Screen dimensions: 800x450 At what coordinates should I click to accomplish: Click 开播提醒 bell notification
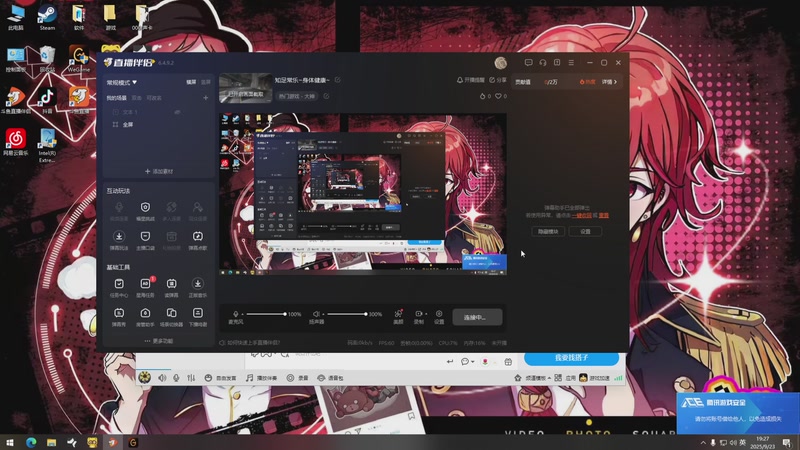pos(470,80)
